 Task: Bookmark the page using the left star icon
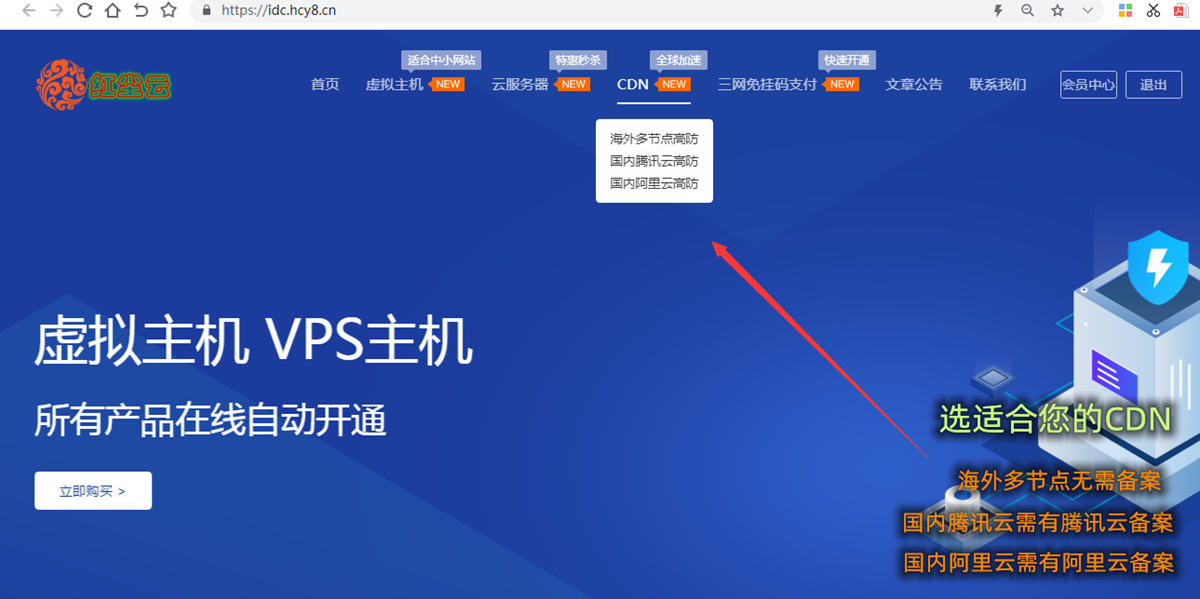tap(168, 10)
